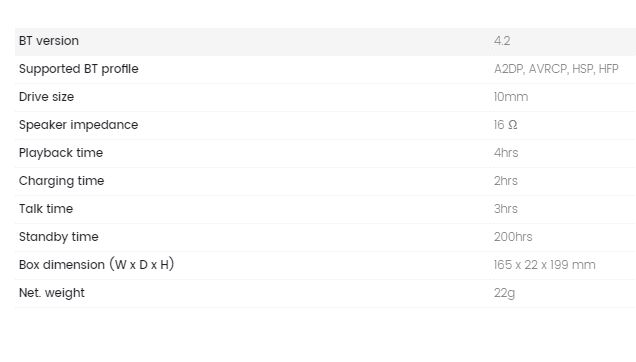Click the Supported BT profile label
636x362 pixels.
[x=79, y=69]
